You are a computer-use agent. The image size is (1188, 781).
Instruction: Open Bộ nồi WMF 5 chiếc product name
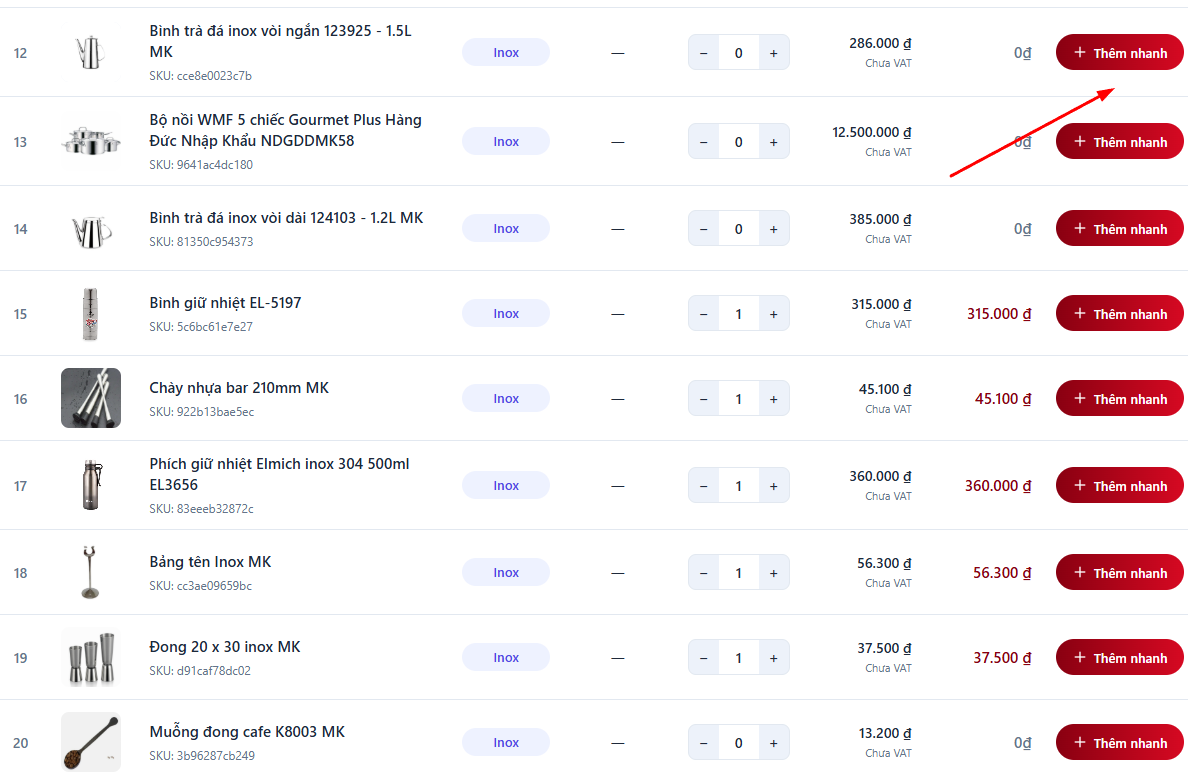click(285, 130)
